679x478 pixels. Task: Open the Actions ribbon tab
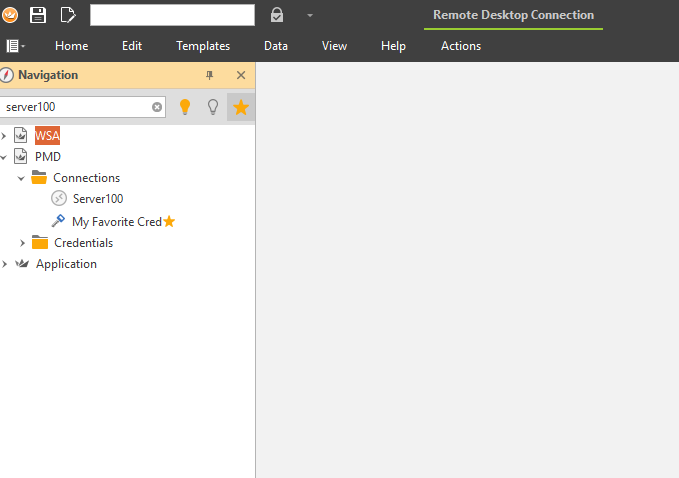point(460,46)
